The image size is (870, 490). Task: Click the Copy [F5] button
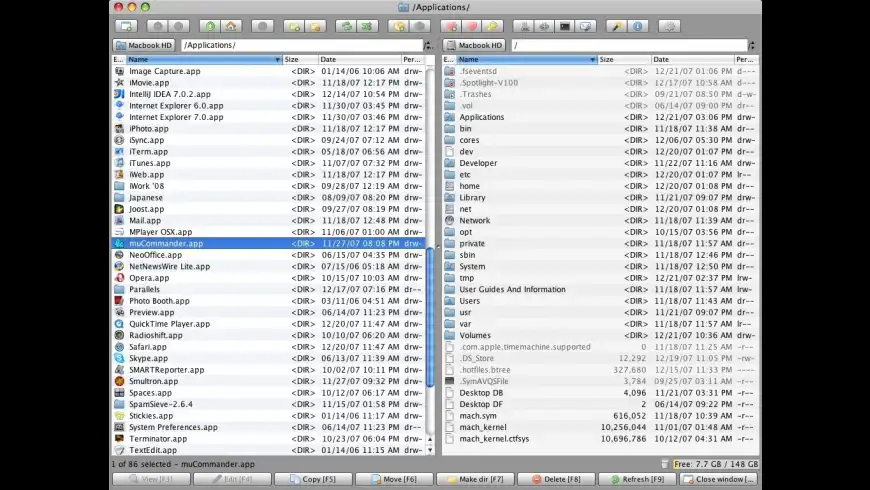[x=313, y=479]
